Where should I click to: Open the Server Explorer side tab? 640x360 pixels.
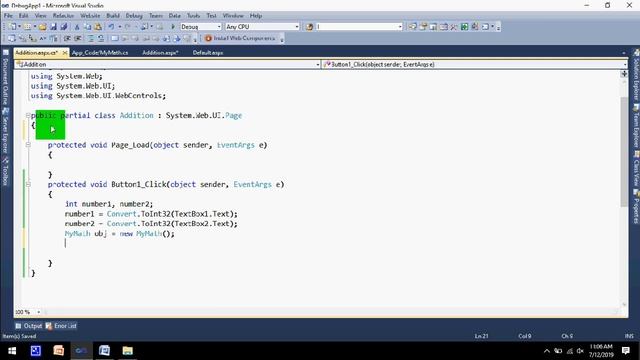pyautogui.click(x=5, y=131)
